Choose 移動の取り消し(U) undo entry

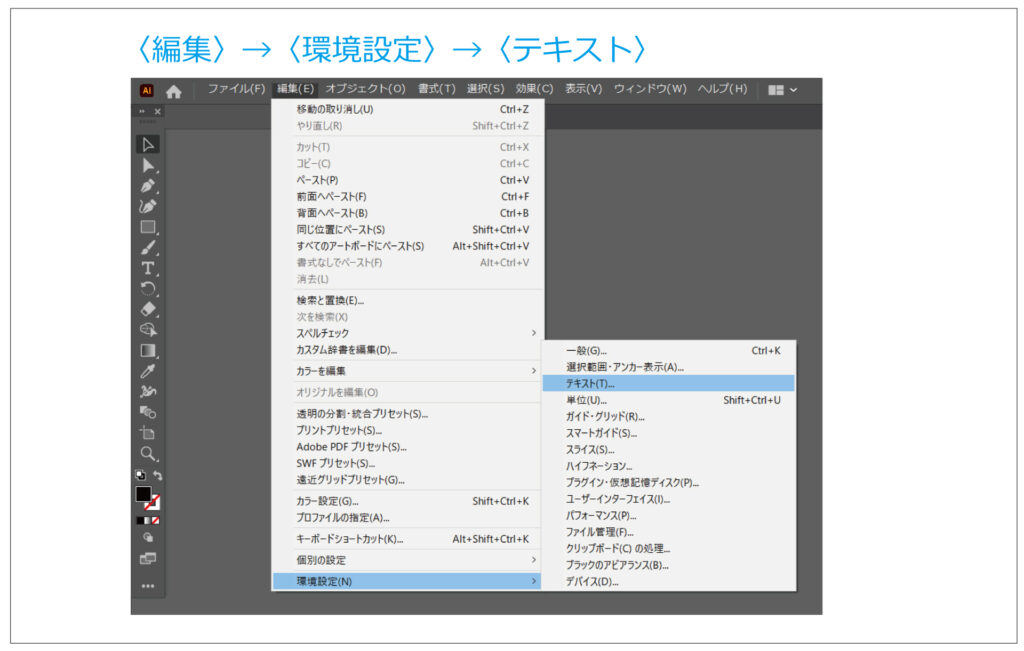point(407,109)
